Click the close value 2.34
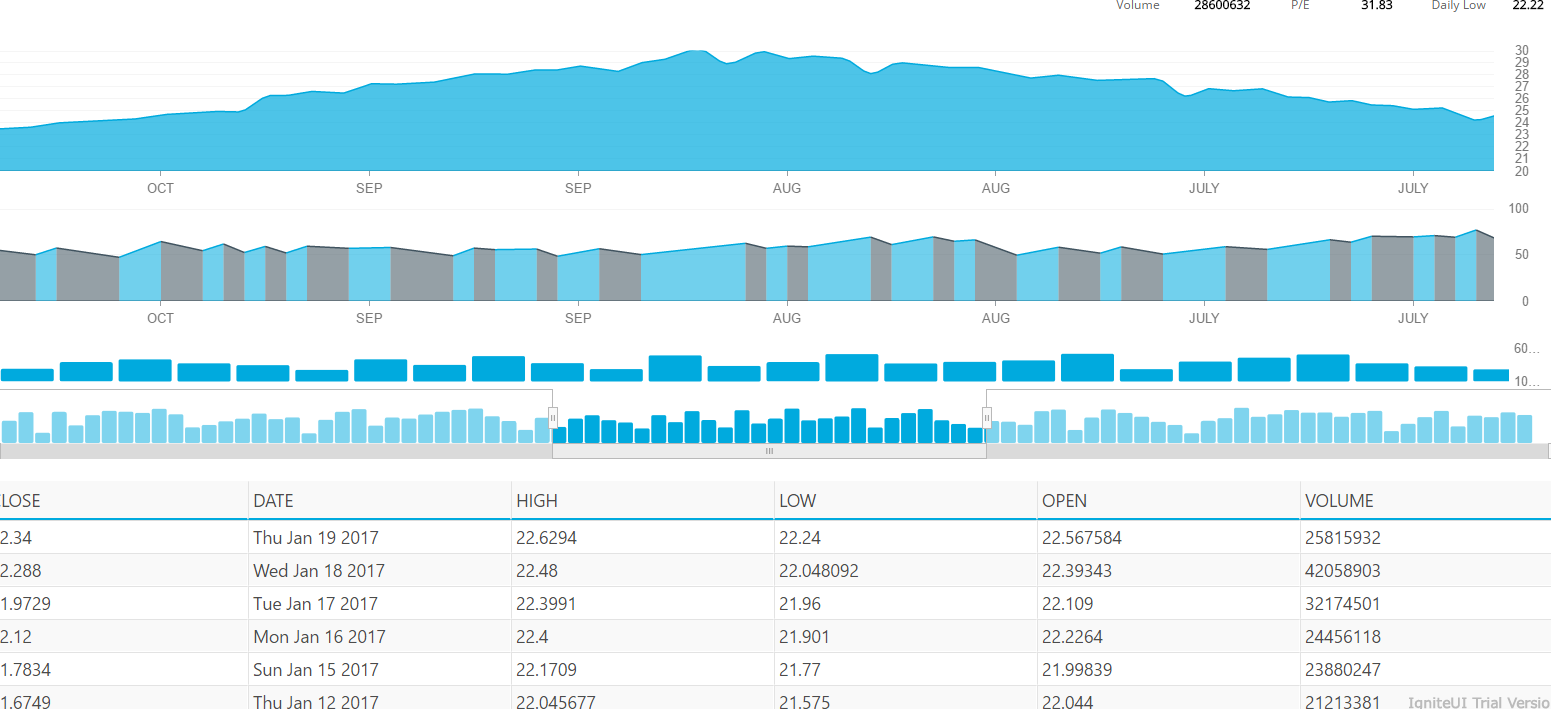The image size is (1551, 709). click(x=15, y=538)
